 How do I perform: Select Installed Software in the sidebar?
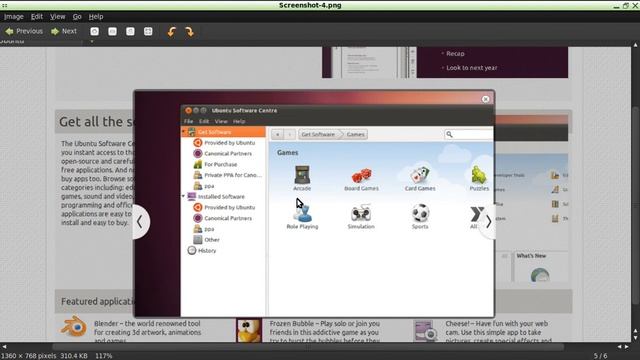(x=216, y=196)
